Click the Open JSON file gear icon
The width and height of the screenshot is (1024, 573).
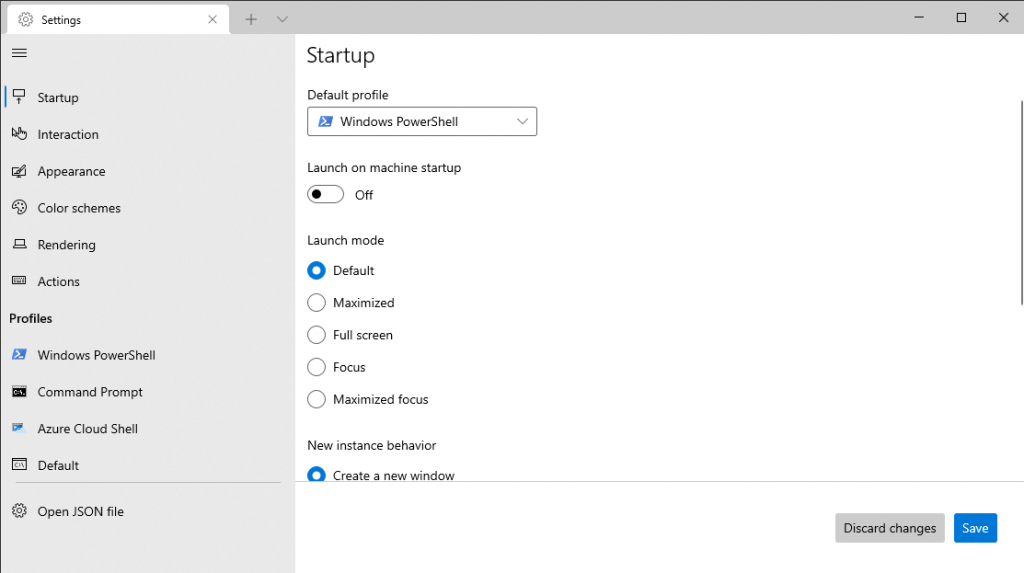[x=19, y=511]
